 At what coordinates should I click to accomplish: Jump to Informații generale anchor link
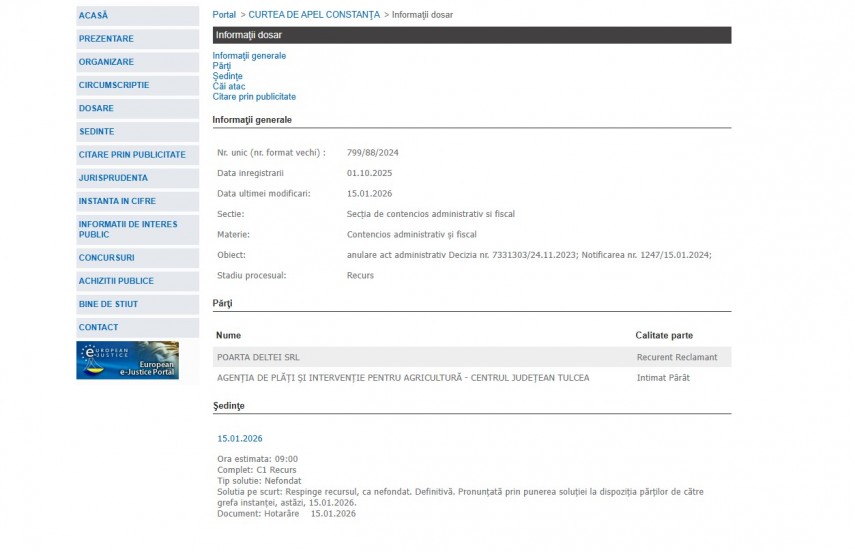[249, 56]
